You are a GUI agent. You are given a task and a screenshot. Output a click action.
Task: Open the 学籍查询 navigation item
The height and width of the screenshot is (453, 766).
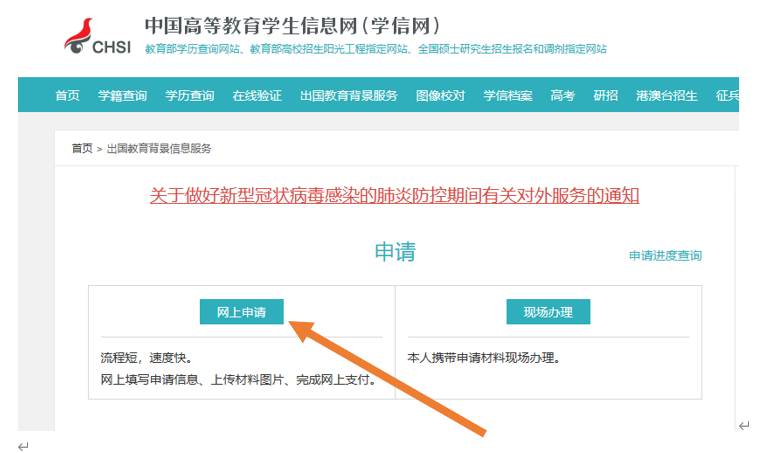pos(122,96)
